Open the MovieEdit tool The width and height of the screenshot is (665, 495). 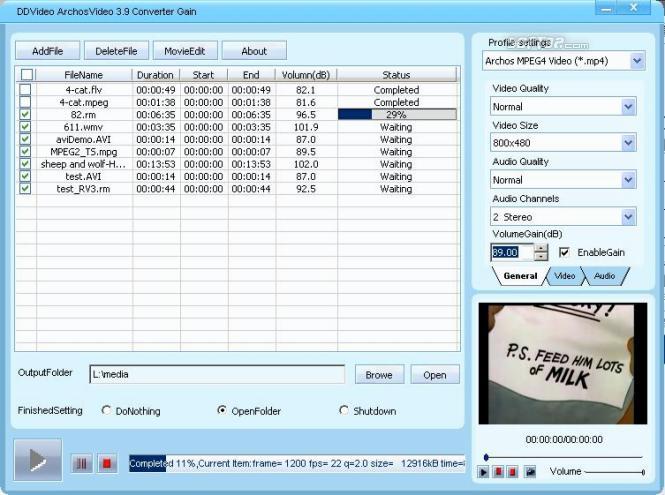tap(185, 51)
